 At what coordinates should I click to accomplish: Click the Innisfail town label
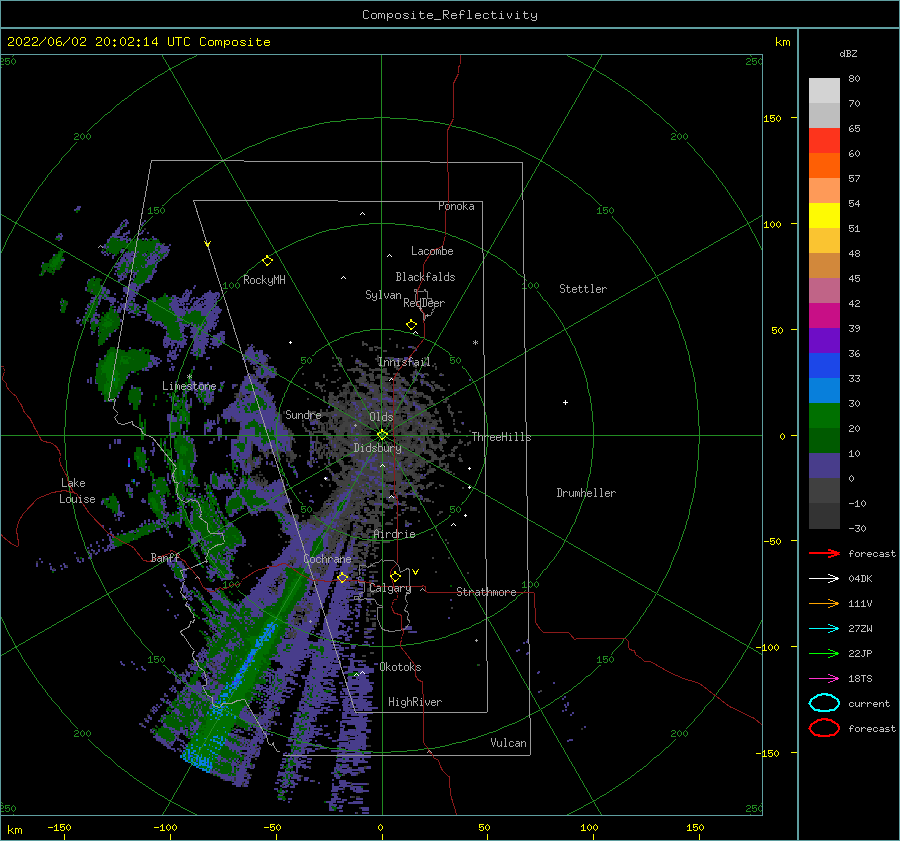[x=404, y=362]
